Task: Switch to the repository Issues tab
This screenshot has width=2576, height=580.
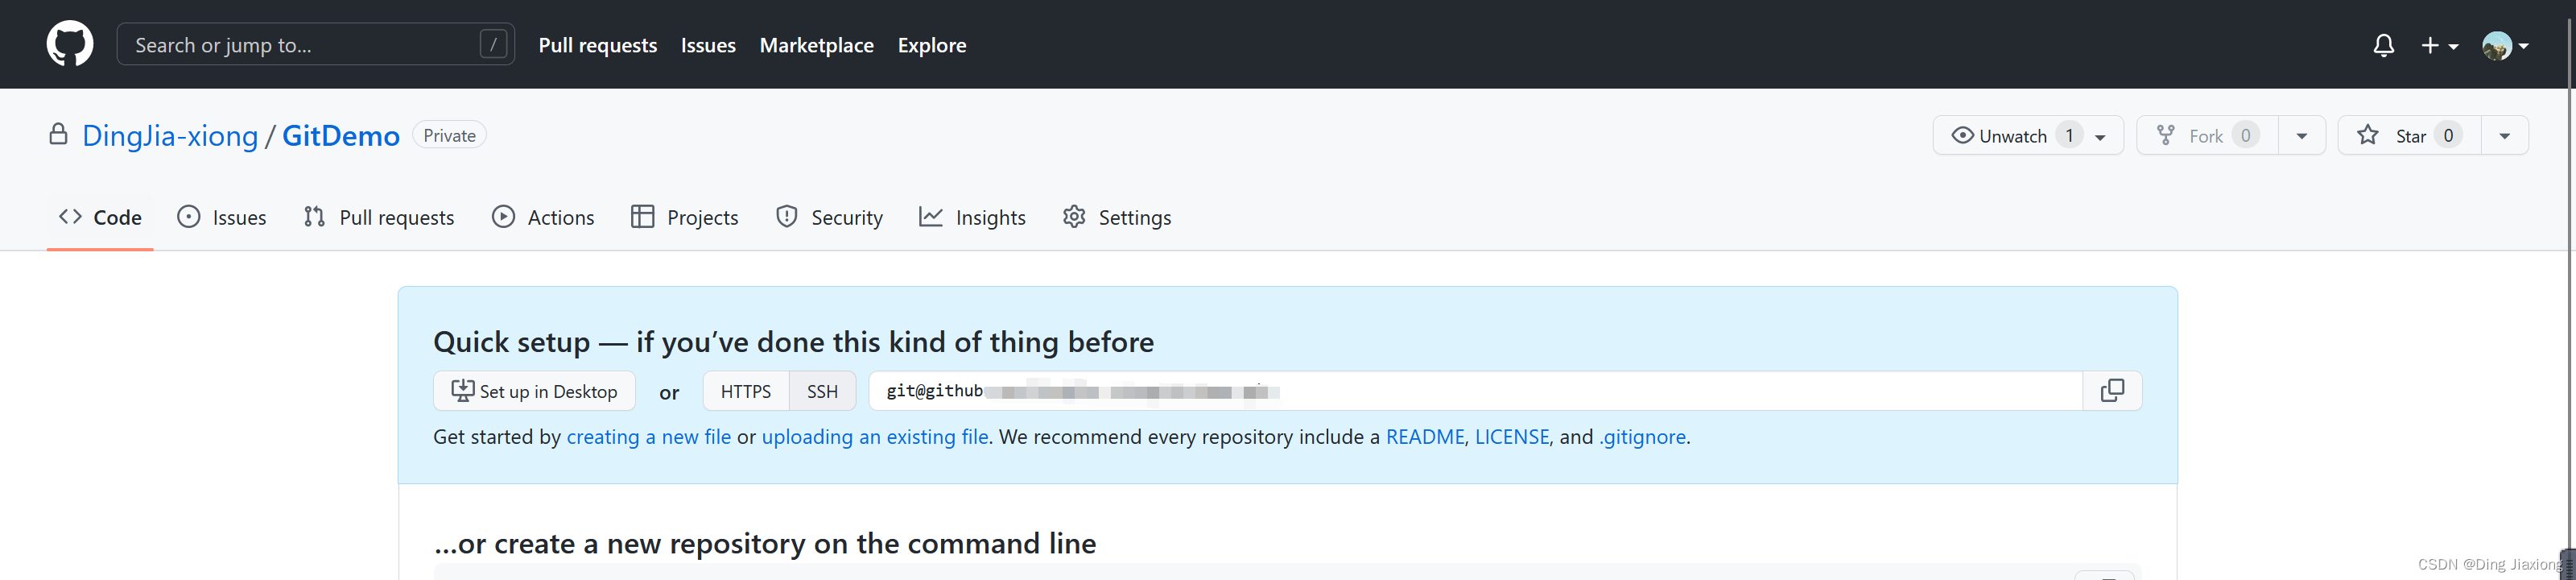Action: [222, 217]
